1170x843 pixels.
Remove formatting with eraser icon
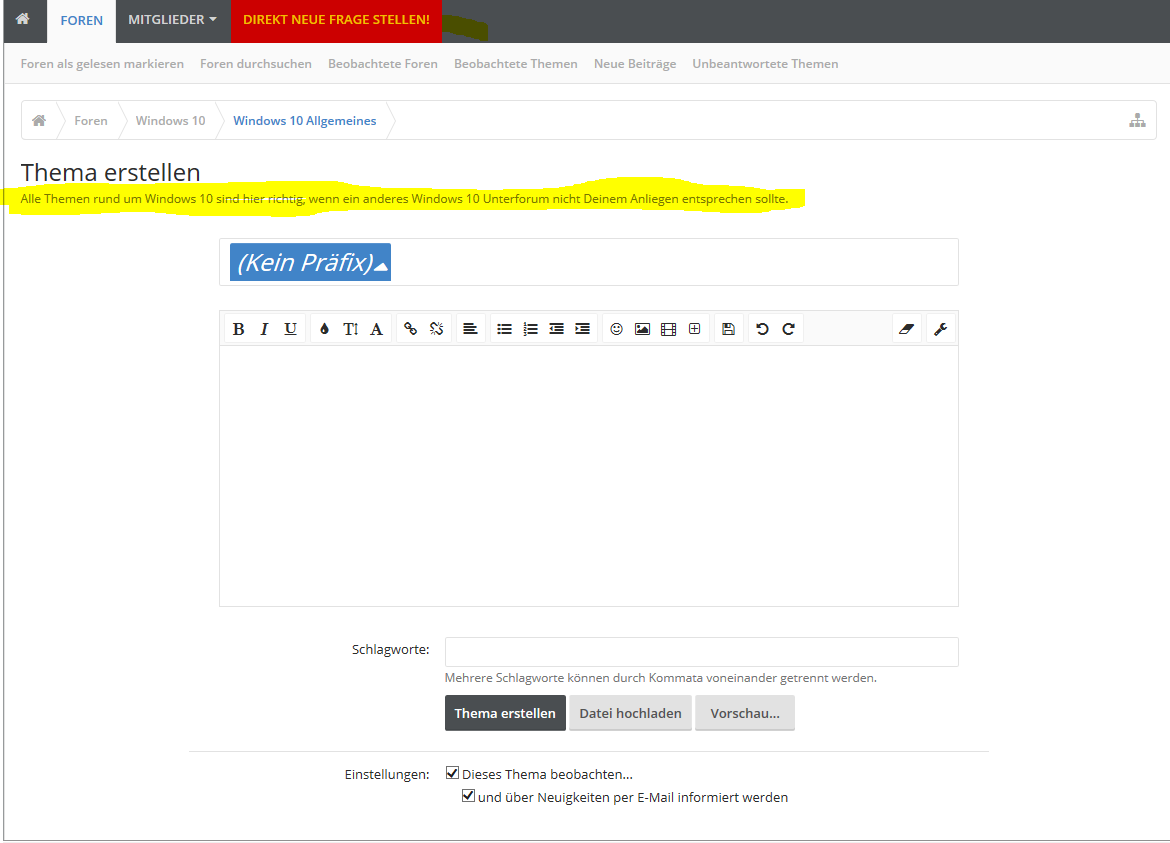pos(907,329)
